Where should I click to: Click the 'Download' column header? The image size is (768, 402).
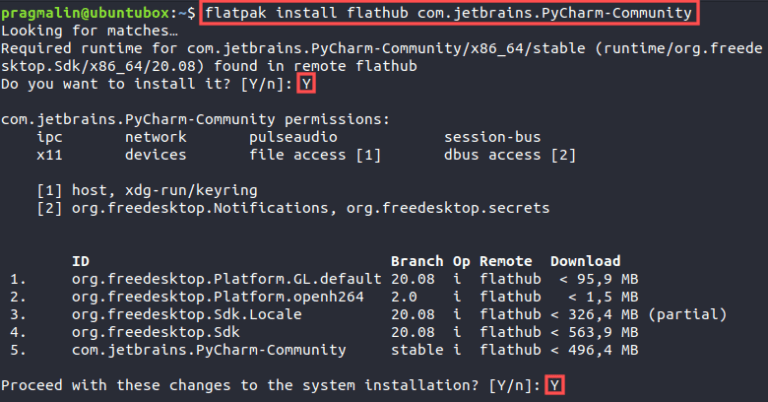click(585, 261)
